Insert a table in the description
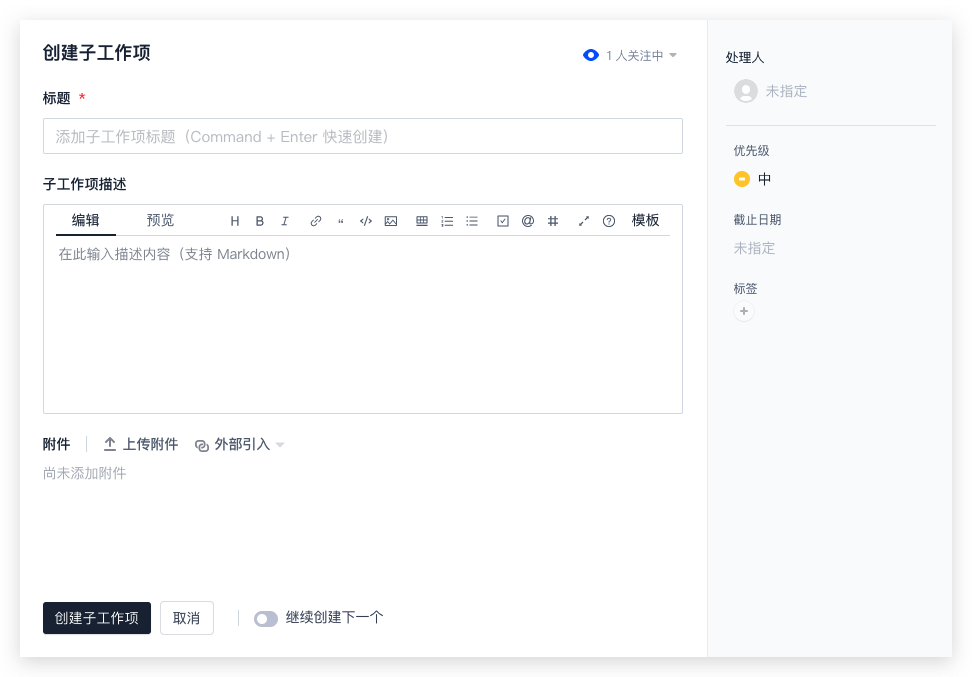The width and height of the screenshot is (972, 677). (x=422, y=221)
